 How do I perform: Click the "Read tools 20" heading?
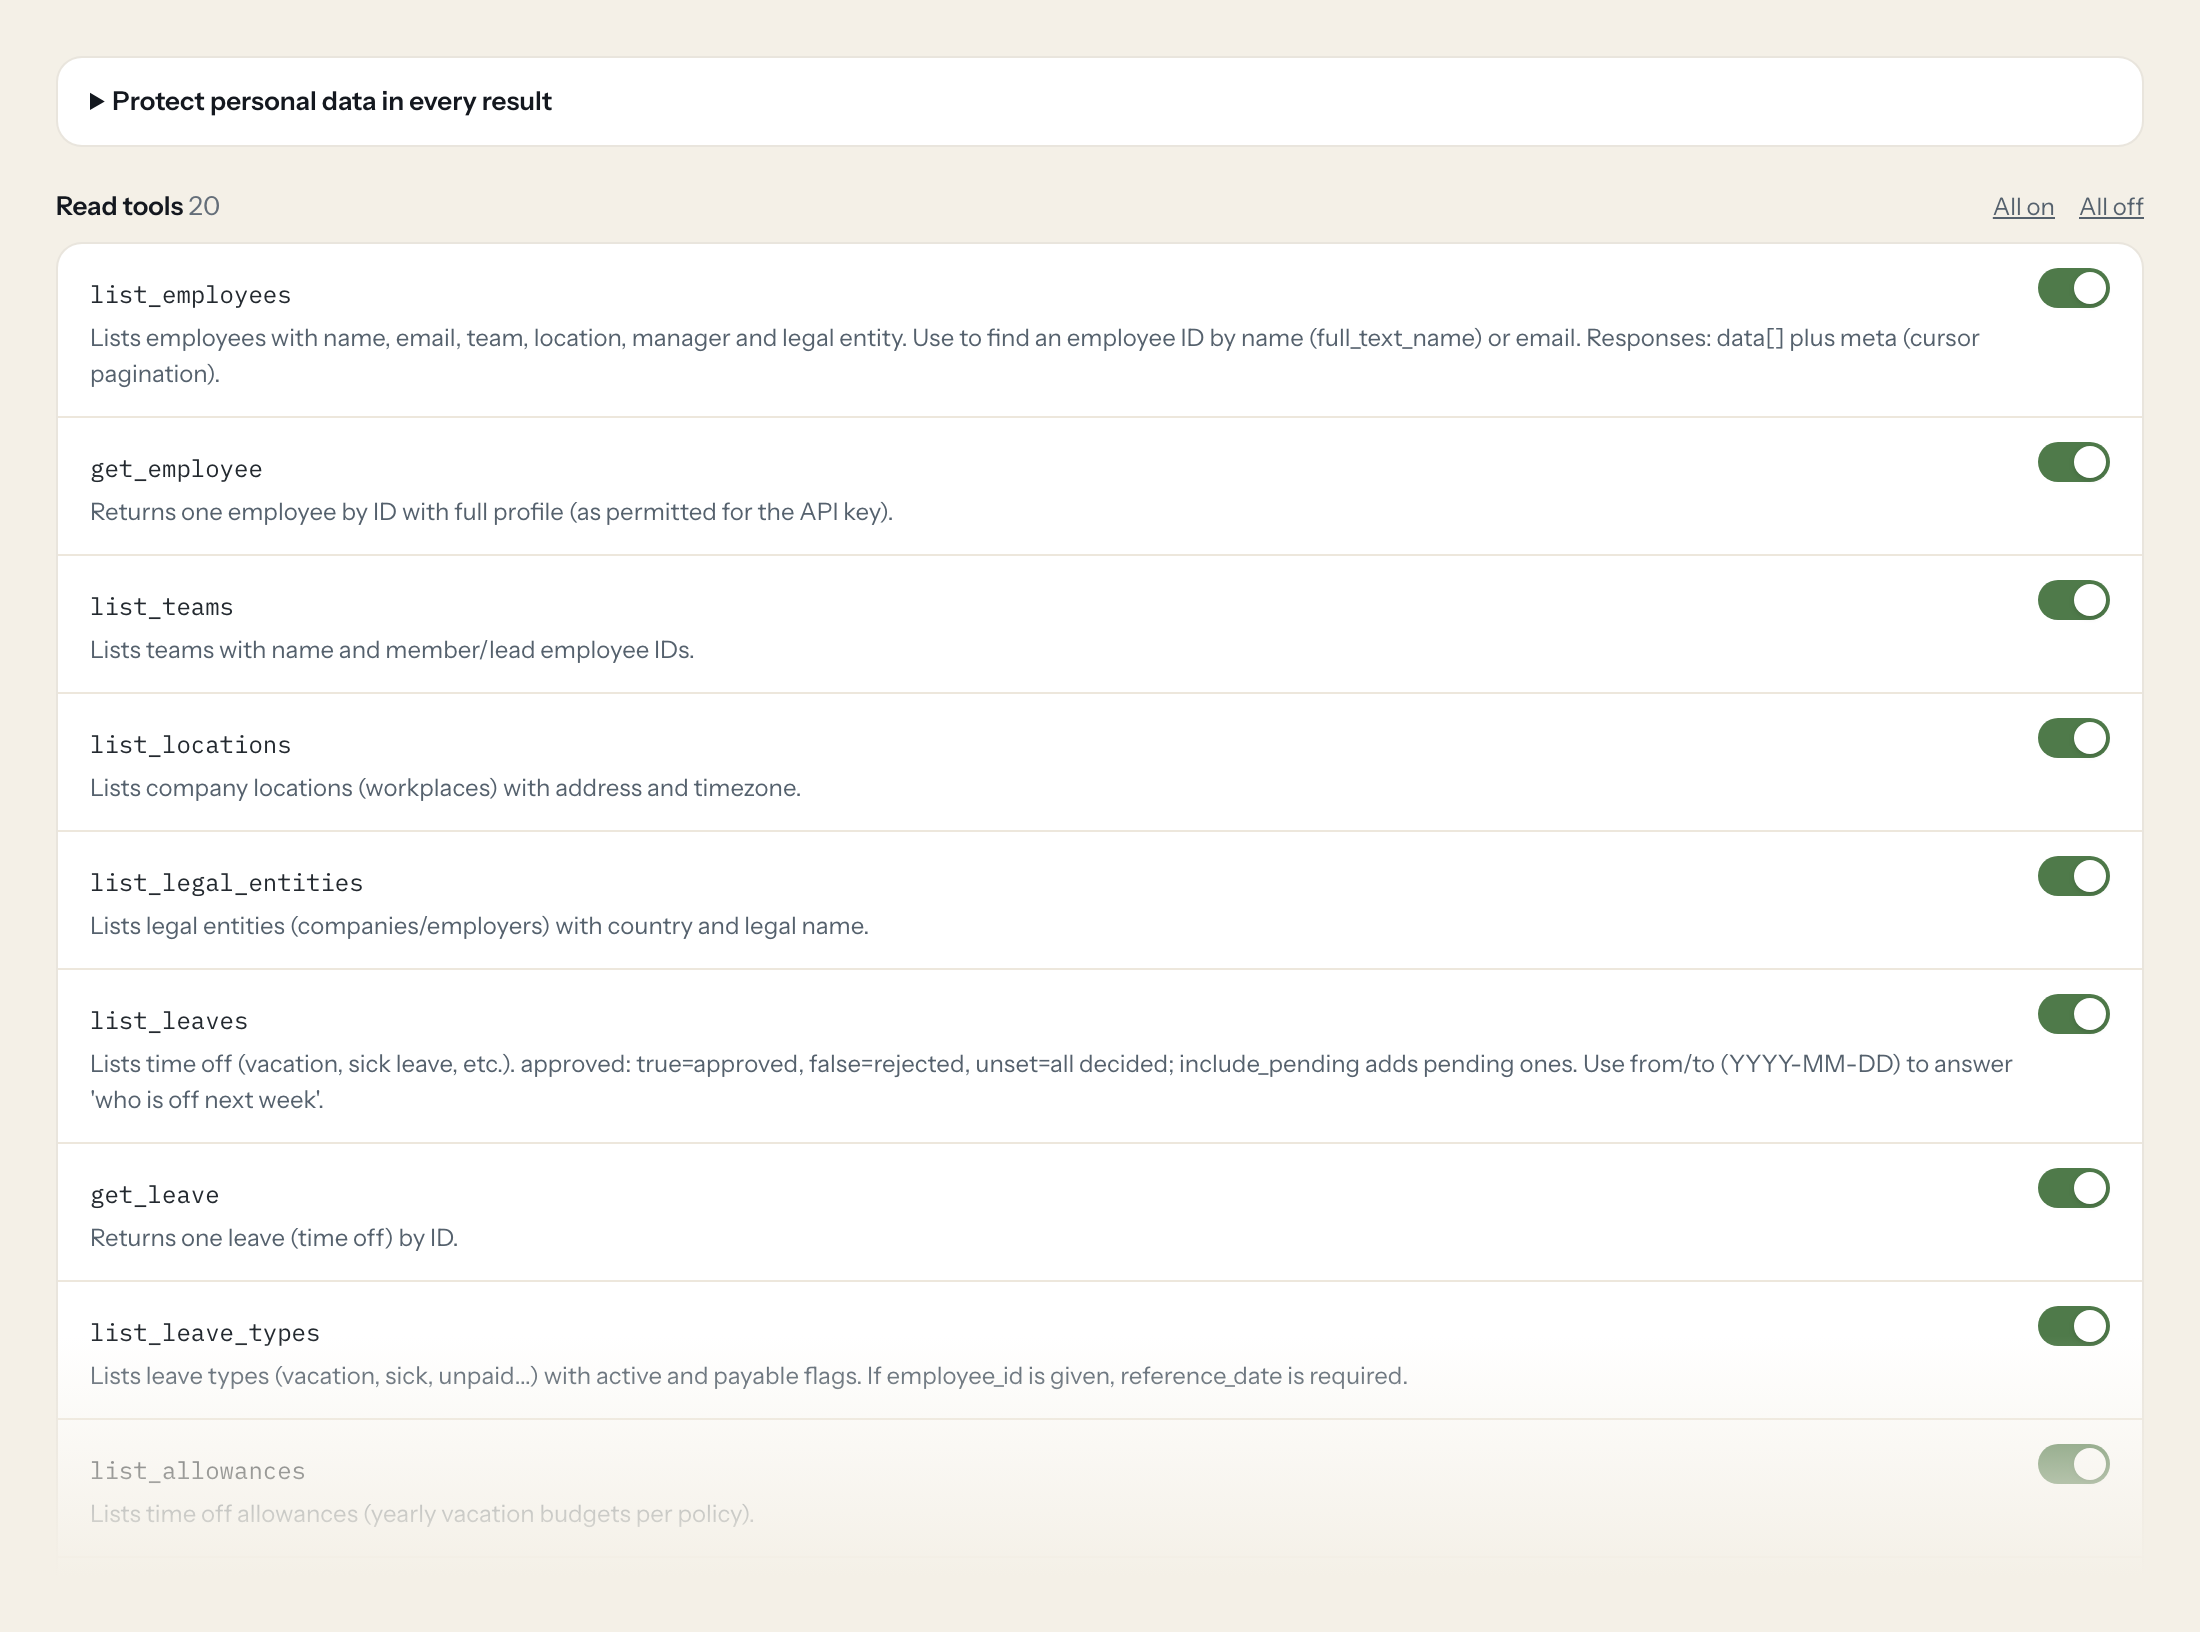138,206
